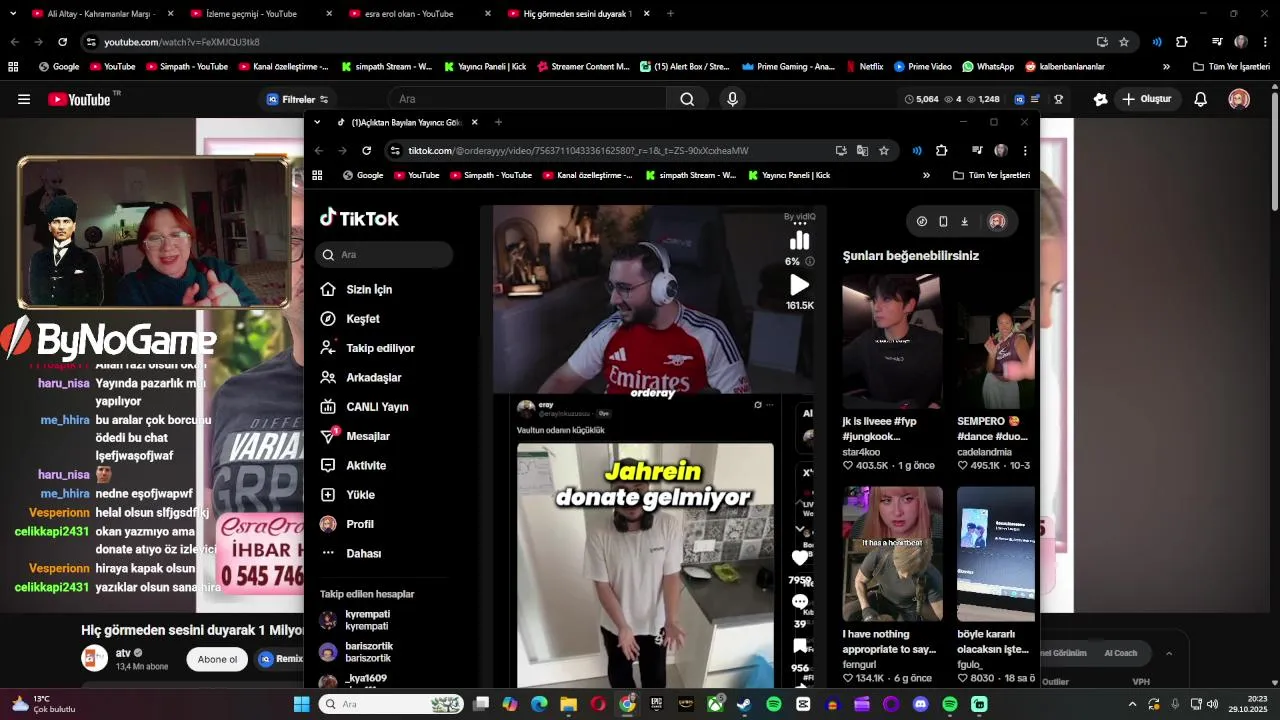
Task: Click the Oluştur create button
Action: click(1147, 99)
